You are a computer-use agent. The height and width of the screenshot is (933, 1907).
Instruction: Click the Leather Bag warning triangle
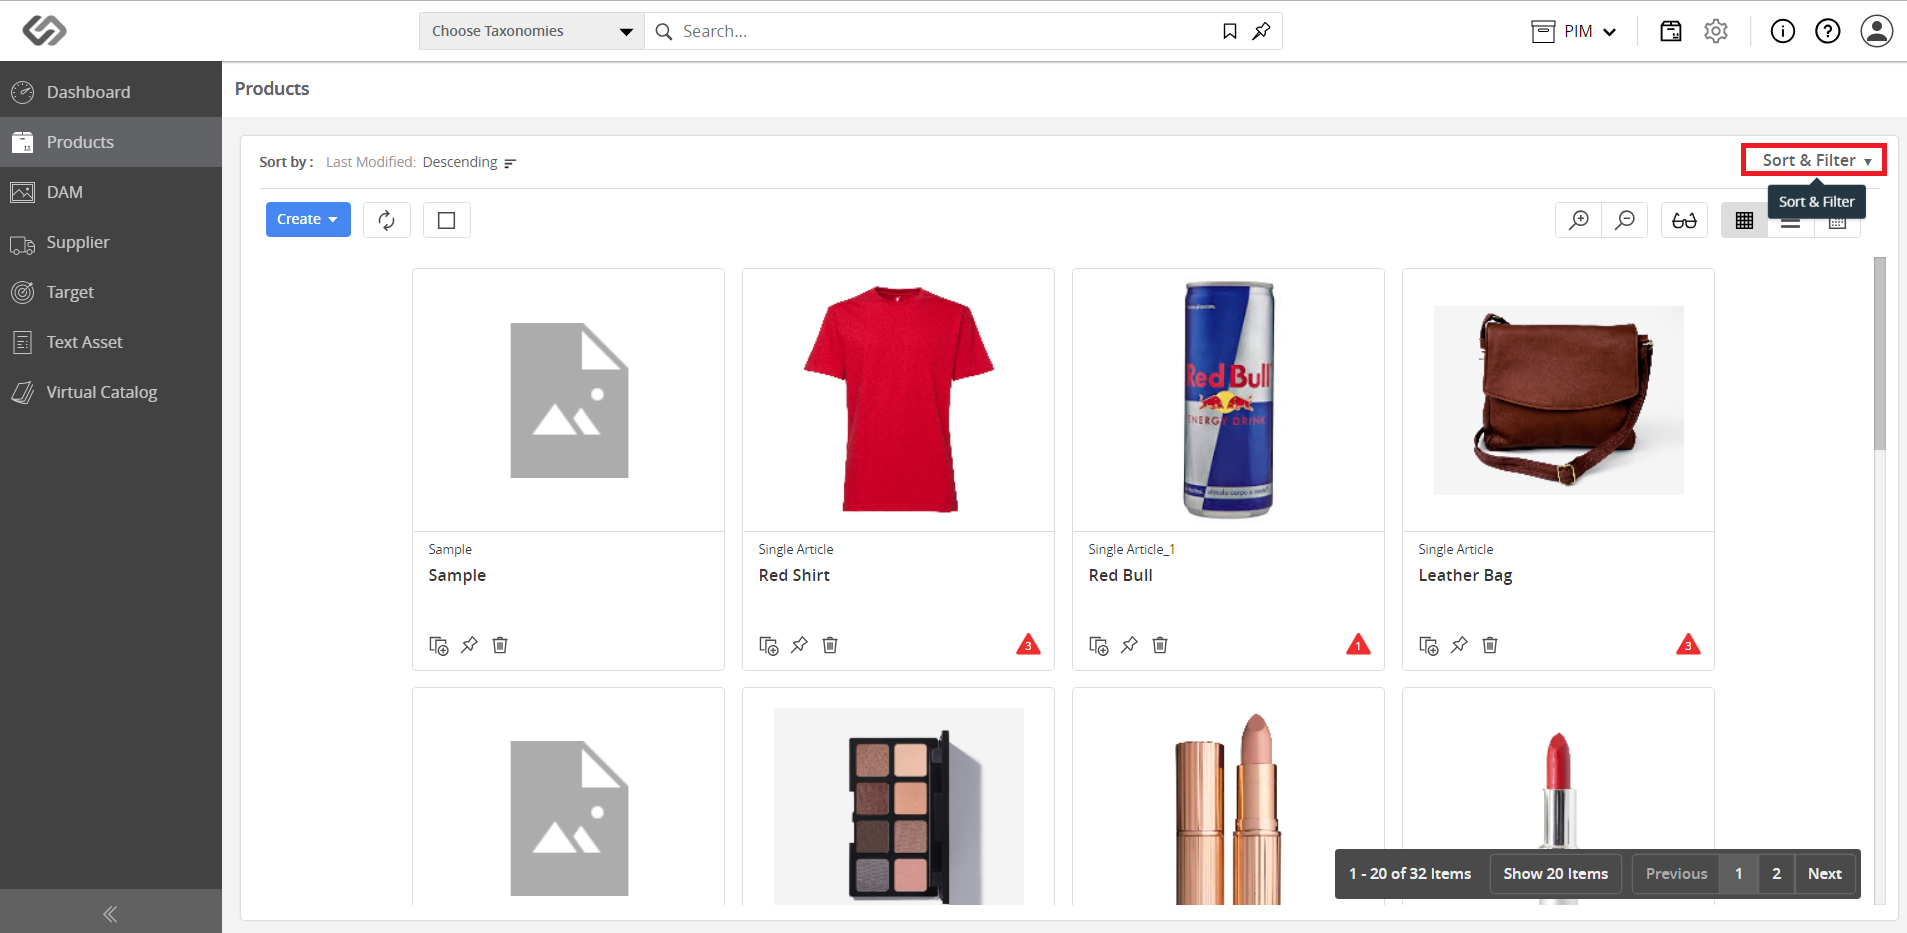[1688, 644]
